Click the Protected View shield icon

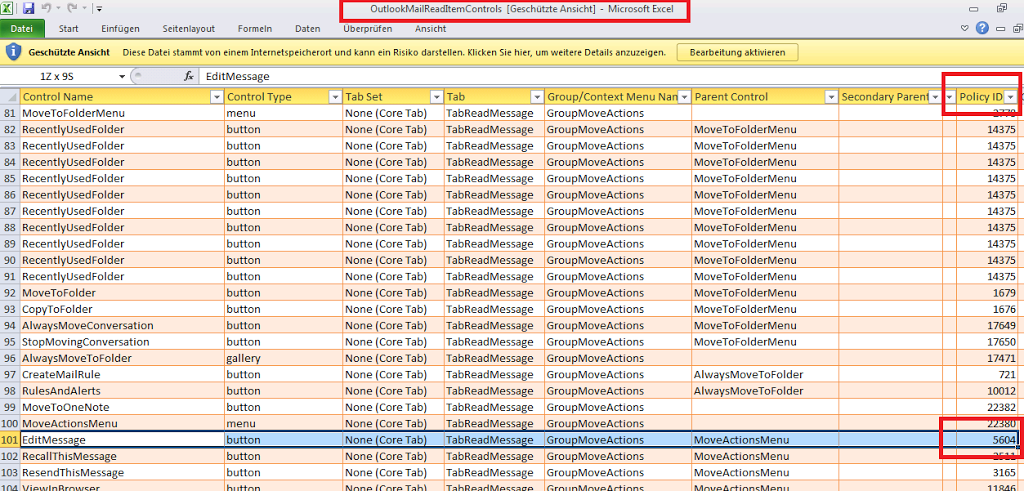tap(13, 51)
